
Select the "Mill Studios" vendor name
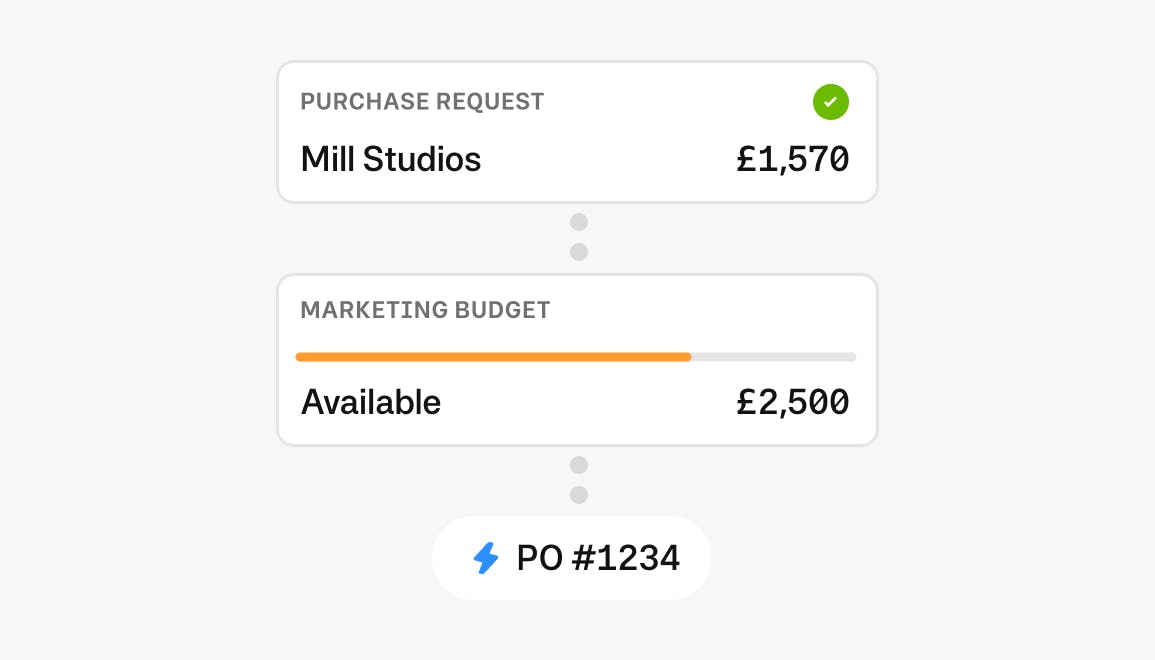391,159
